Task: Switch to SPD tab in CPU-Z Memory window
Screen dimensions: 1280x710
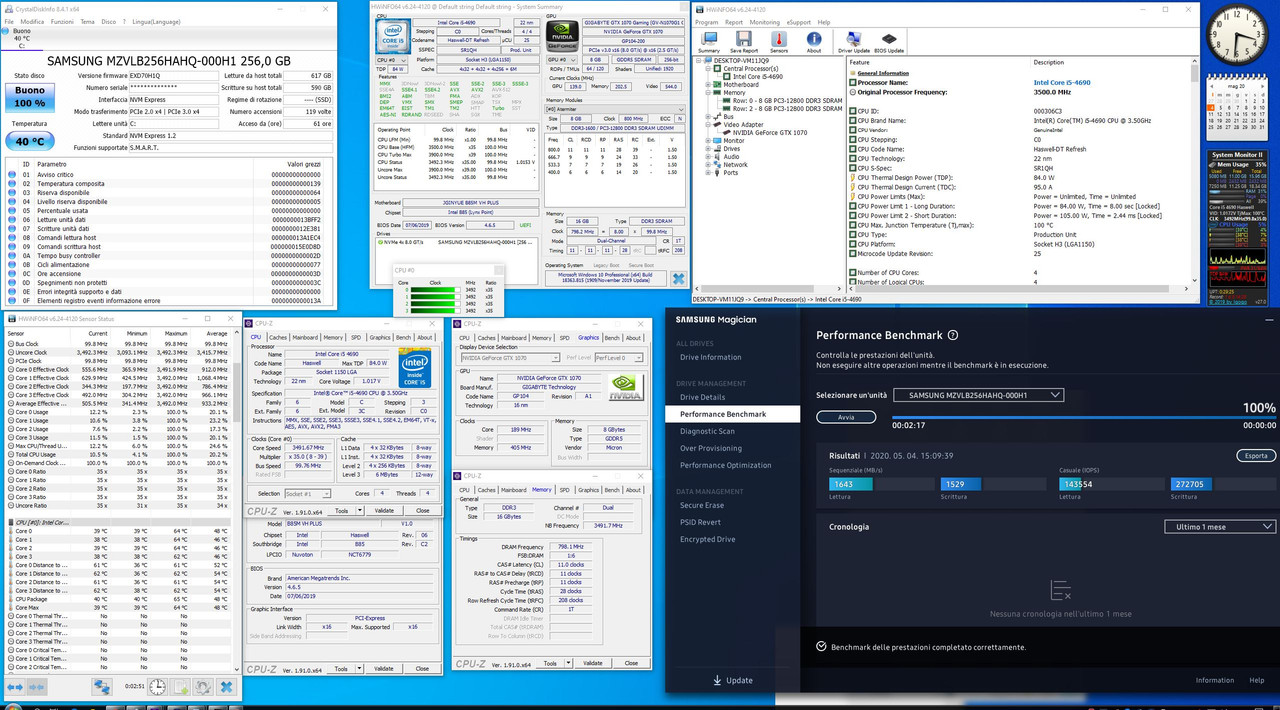Action: tap(564, 490)
